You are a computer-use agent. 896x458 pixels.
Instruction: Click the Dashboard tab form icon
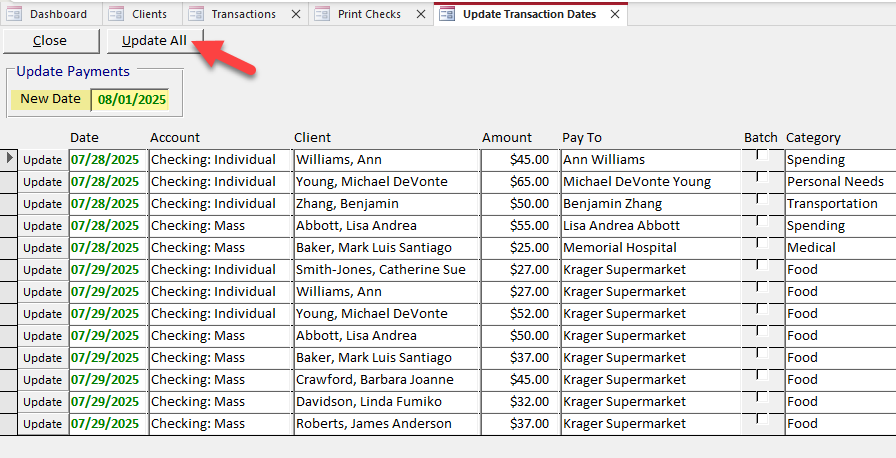coord(14,14)
